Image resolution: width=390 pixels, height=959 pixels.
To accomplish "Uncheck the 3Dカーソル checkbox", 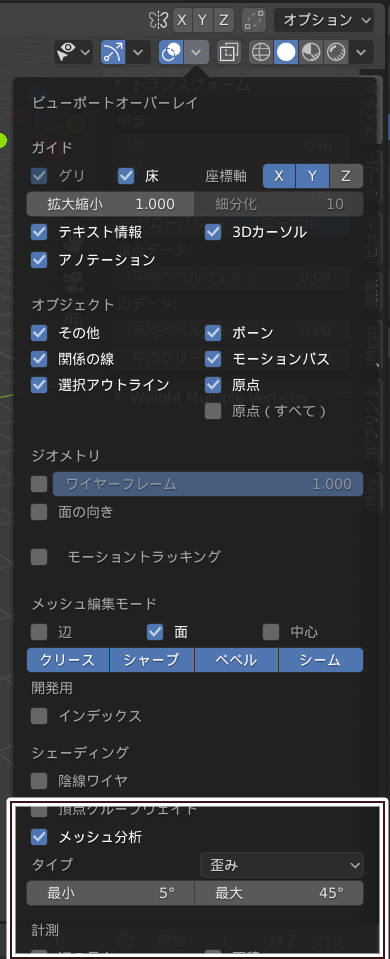I will [x=213, y=232].
